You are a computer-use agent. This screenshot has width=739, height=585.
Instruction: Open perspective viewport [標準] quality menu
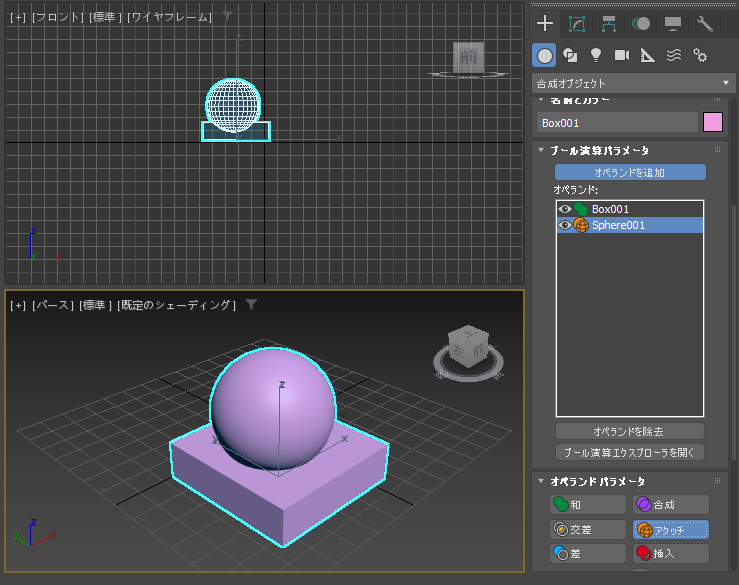click(x=95, y=305)
